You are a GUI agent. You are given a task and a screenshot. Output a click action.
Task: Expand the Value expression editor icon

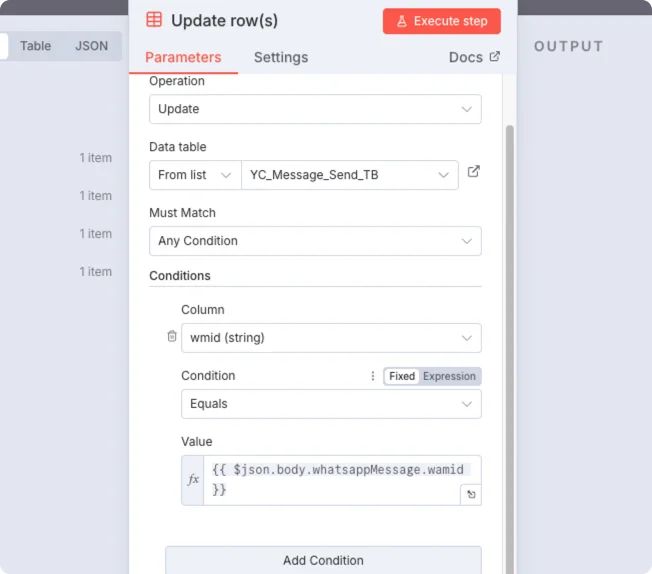471,495
